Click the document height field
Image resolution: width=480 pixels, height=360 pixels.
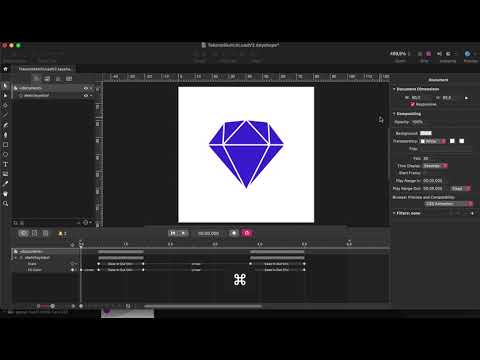[451, 97]
